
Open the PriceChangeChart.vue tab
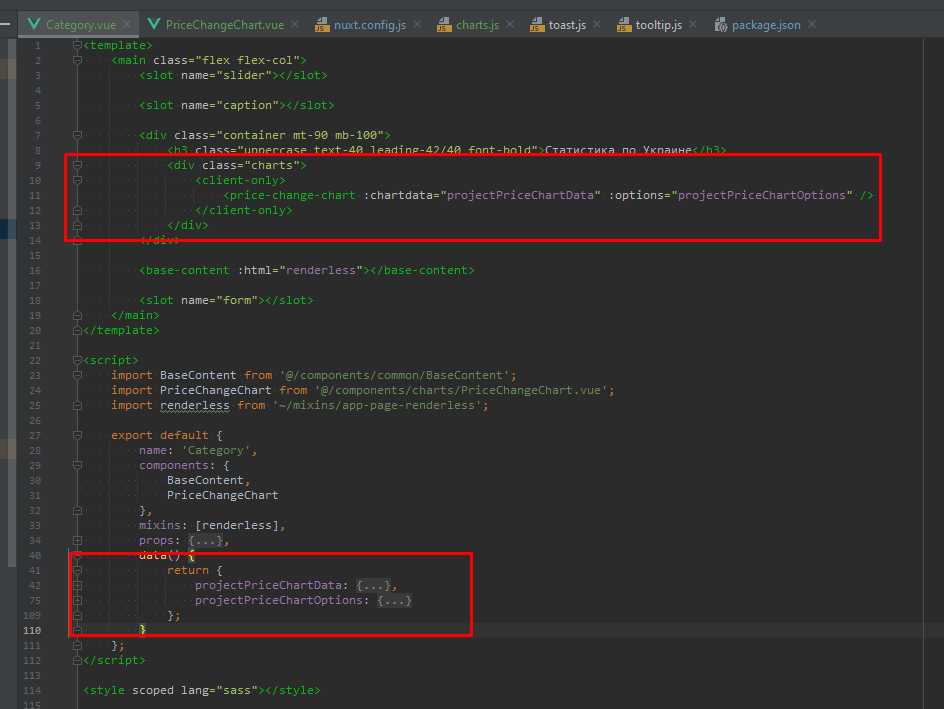tap(224, 25)
